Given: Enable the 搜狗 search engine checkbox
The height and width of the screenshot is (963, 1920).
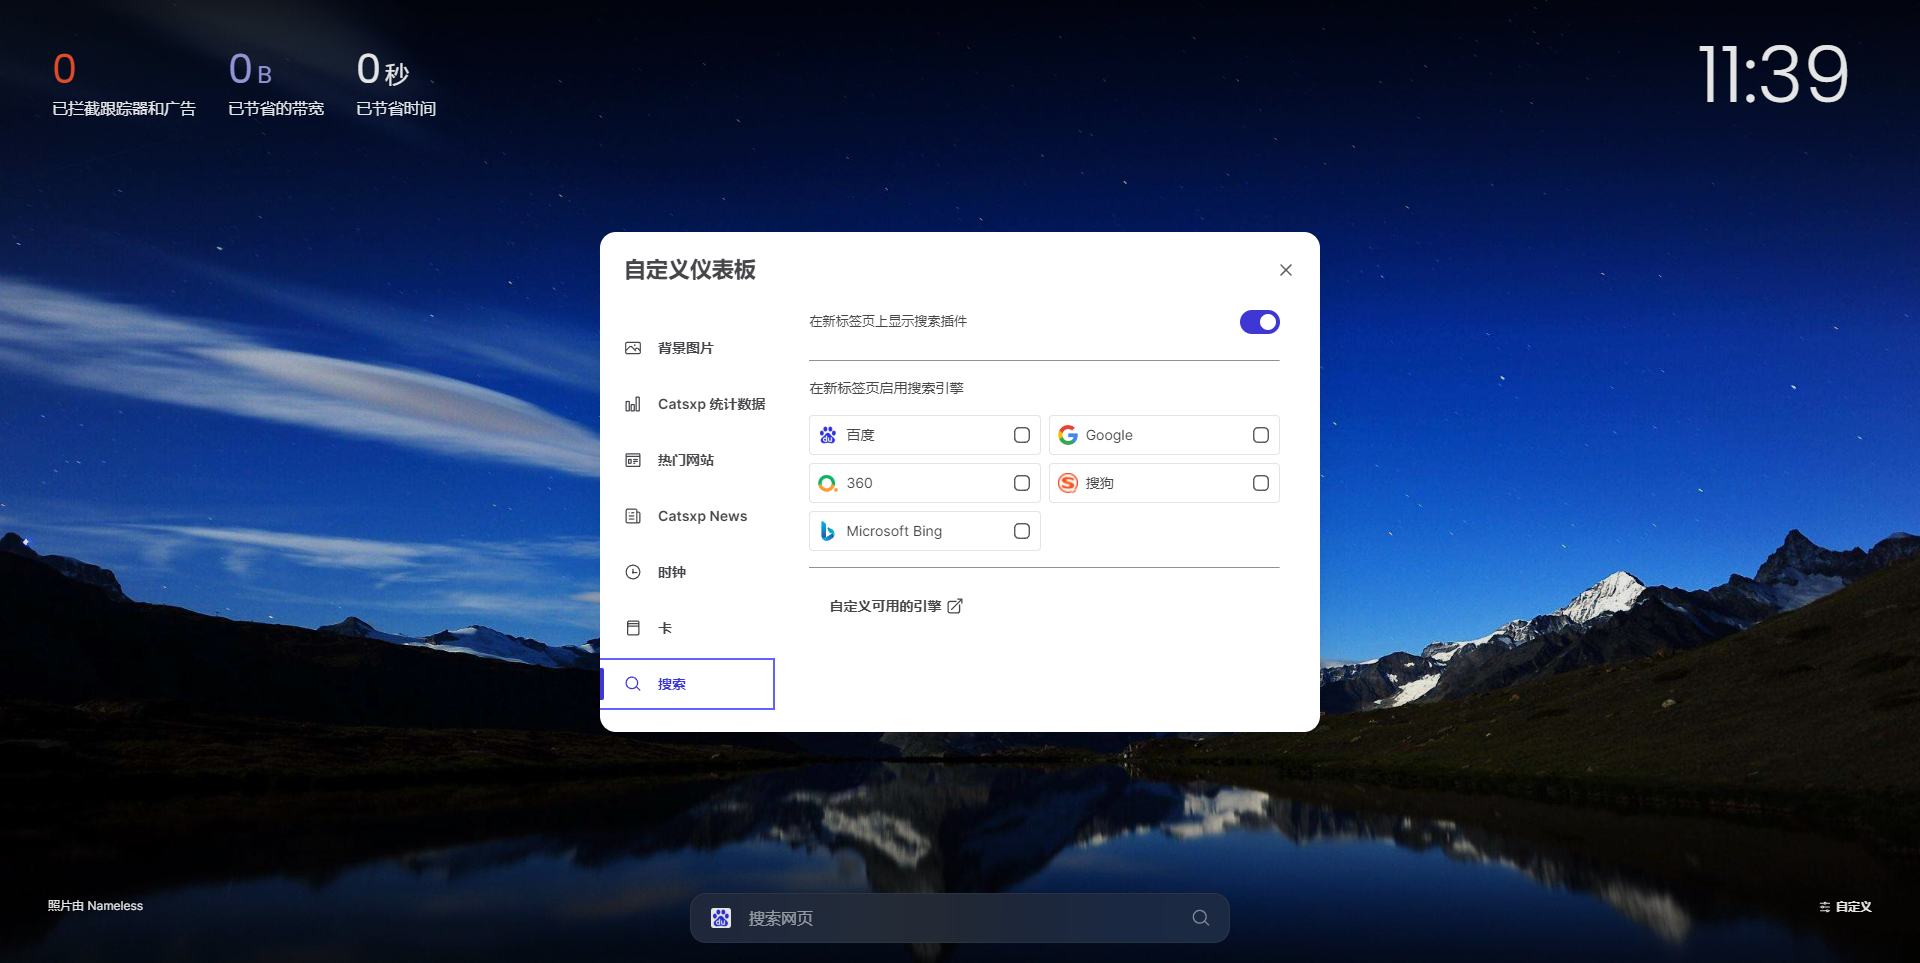Looking at the screenshot, I should point(1260,483).
